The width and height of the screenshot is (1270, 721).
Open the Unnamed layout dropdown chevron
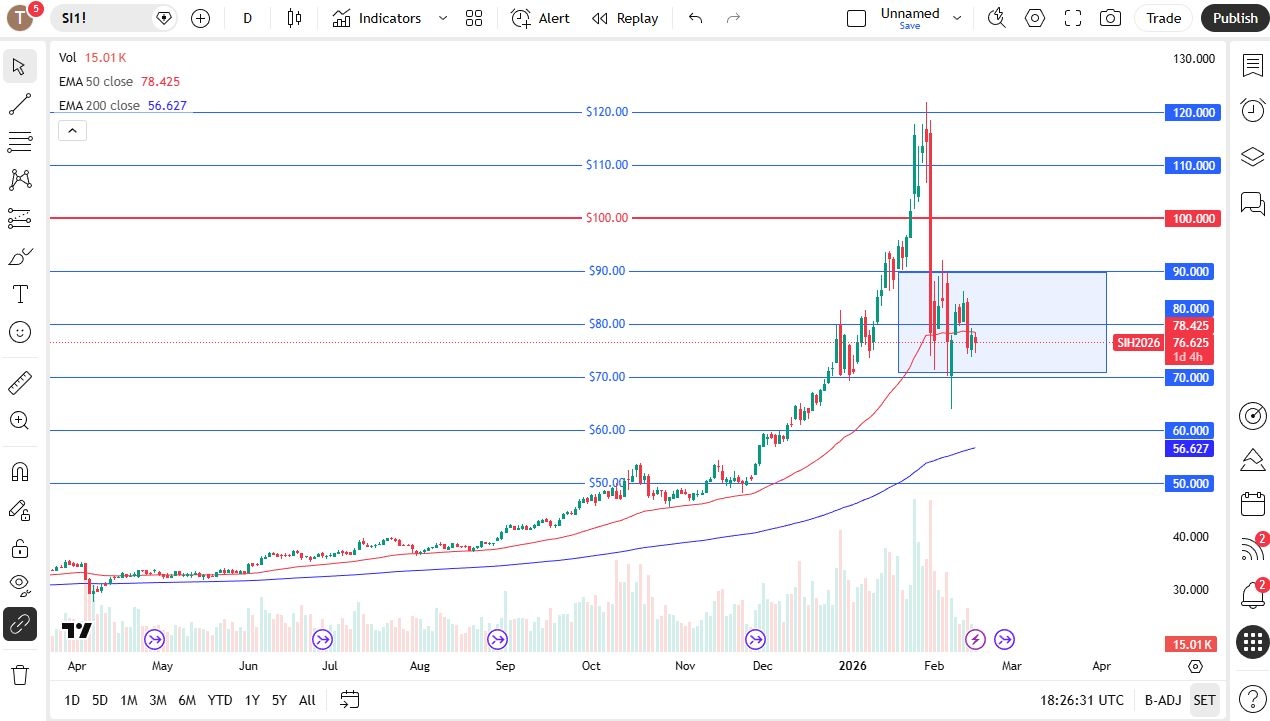pyautogui.click(x=957, y=18)
